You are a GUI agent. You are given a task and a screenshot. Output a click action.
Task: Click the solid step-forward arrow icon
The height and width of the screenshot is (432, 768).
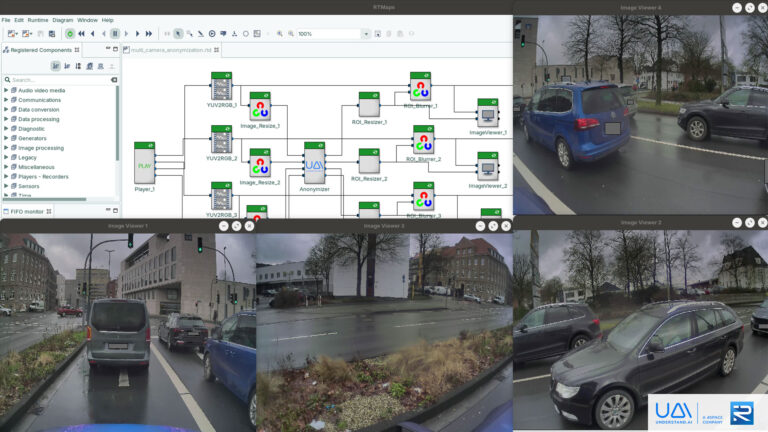tap(138, 34)
